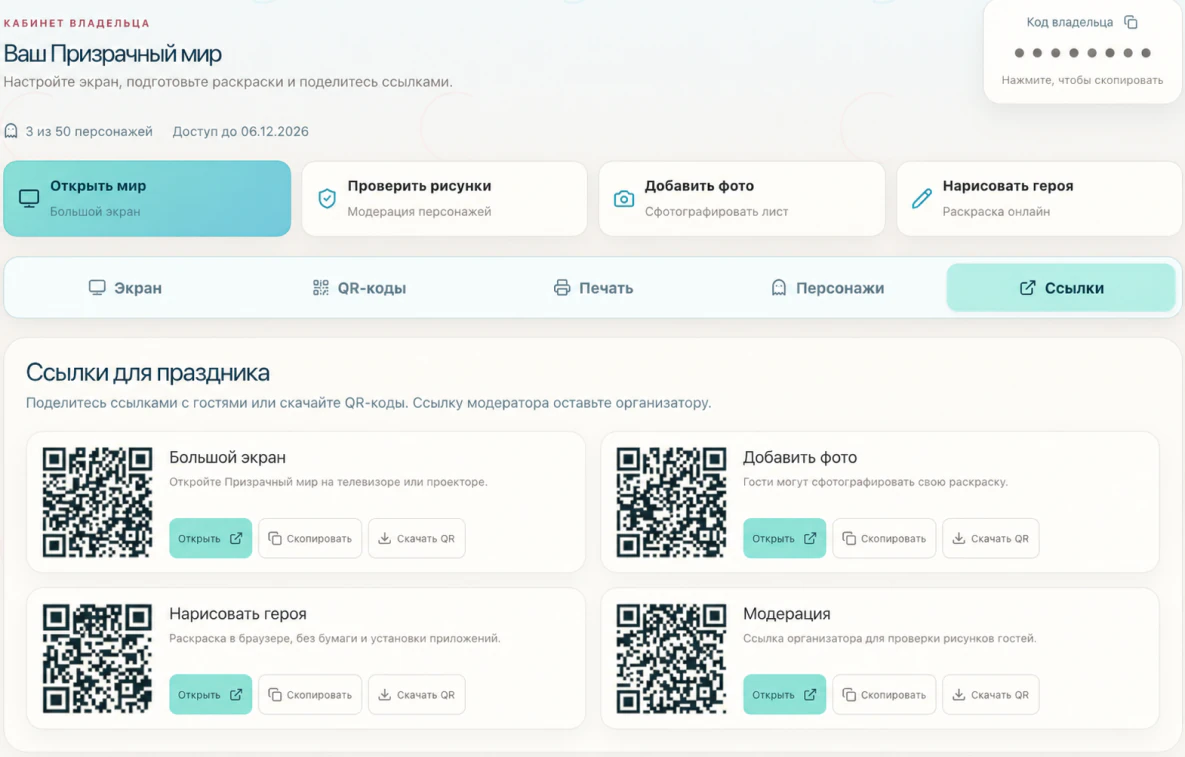Copy the Добавить фото link
The height and width of the screenshot is (757, 1185).
pos(884,539)
